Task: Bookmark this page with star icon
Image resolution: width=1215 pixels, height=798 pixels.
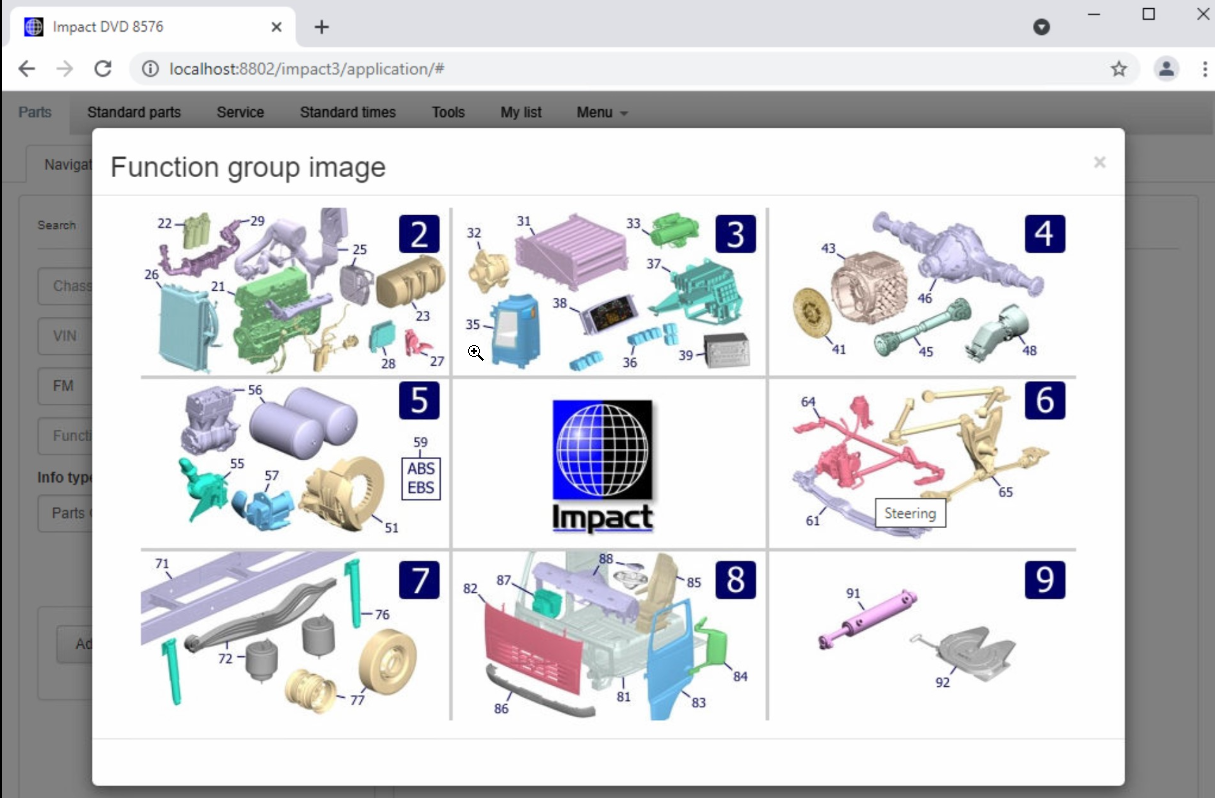Action: pos(1118,69)
